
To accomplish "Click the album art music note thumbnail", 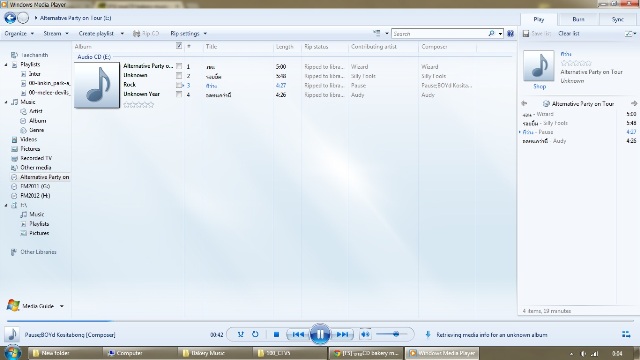I will pyautogui.click(x=97, y=85).
